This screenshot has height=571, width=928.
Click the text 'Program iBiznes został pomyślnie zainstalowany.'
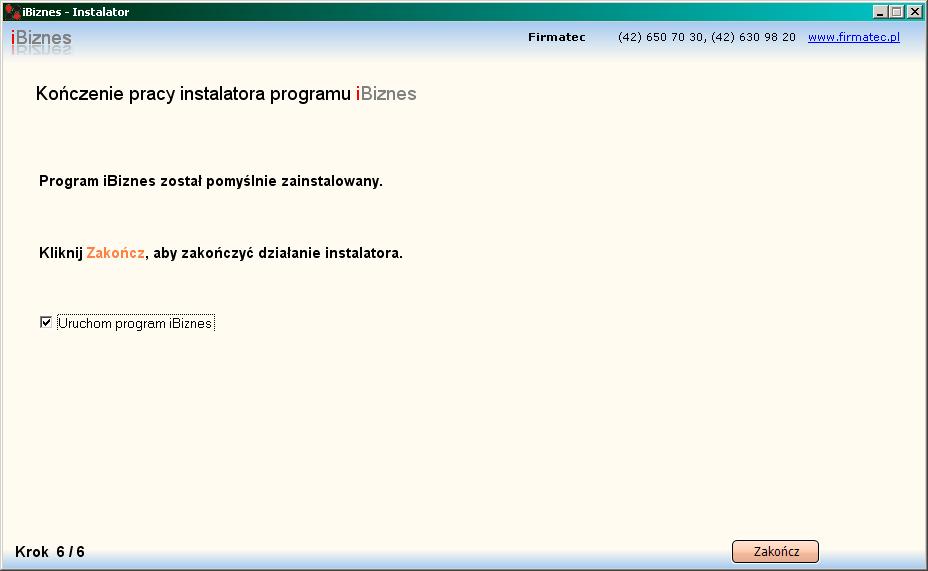(x=211, y=181)
